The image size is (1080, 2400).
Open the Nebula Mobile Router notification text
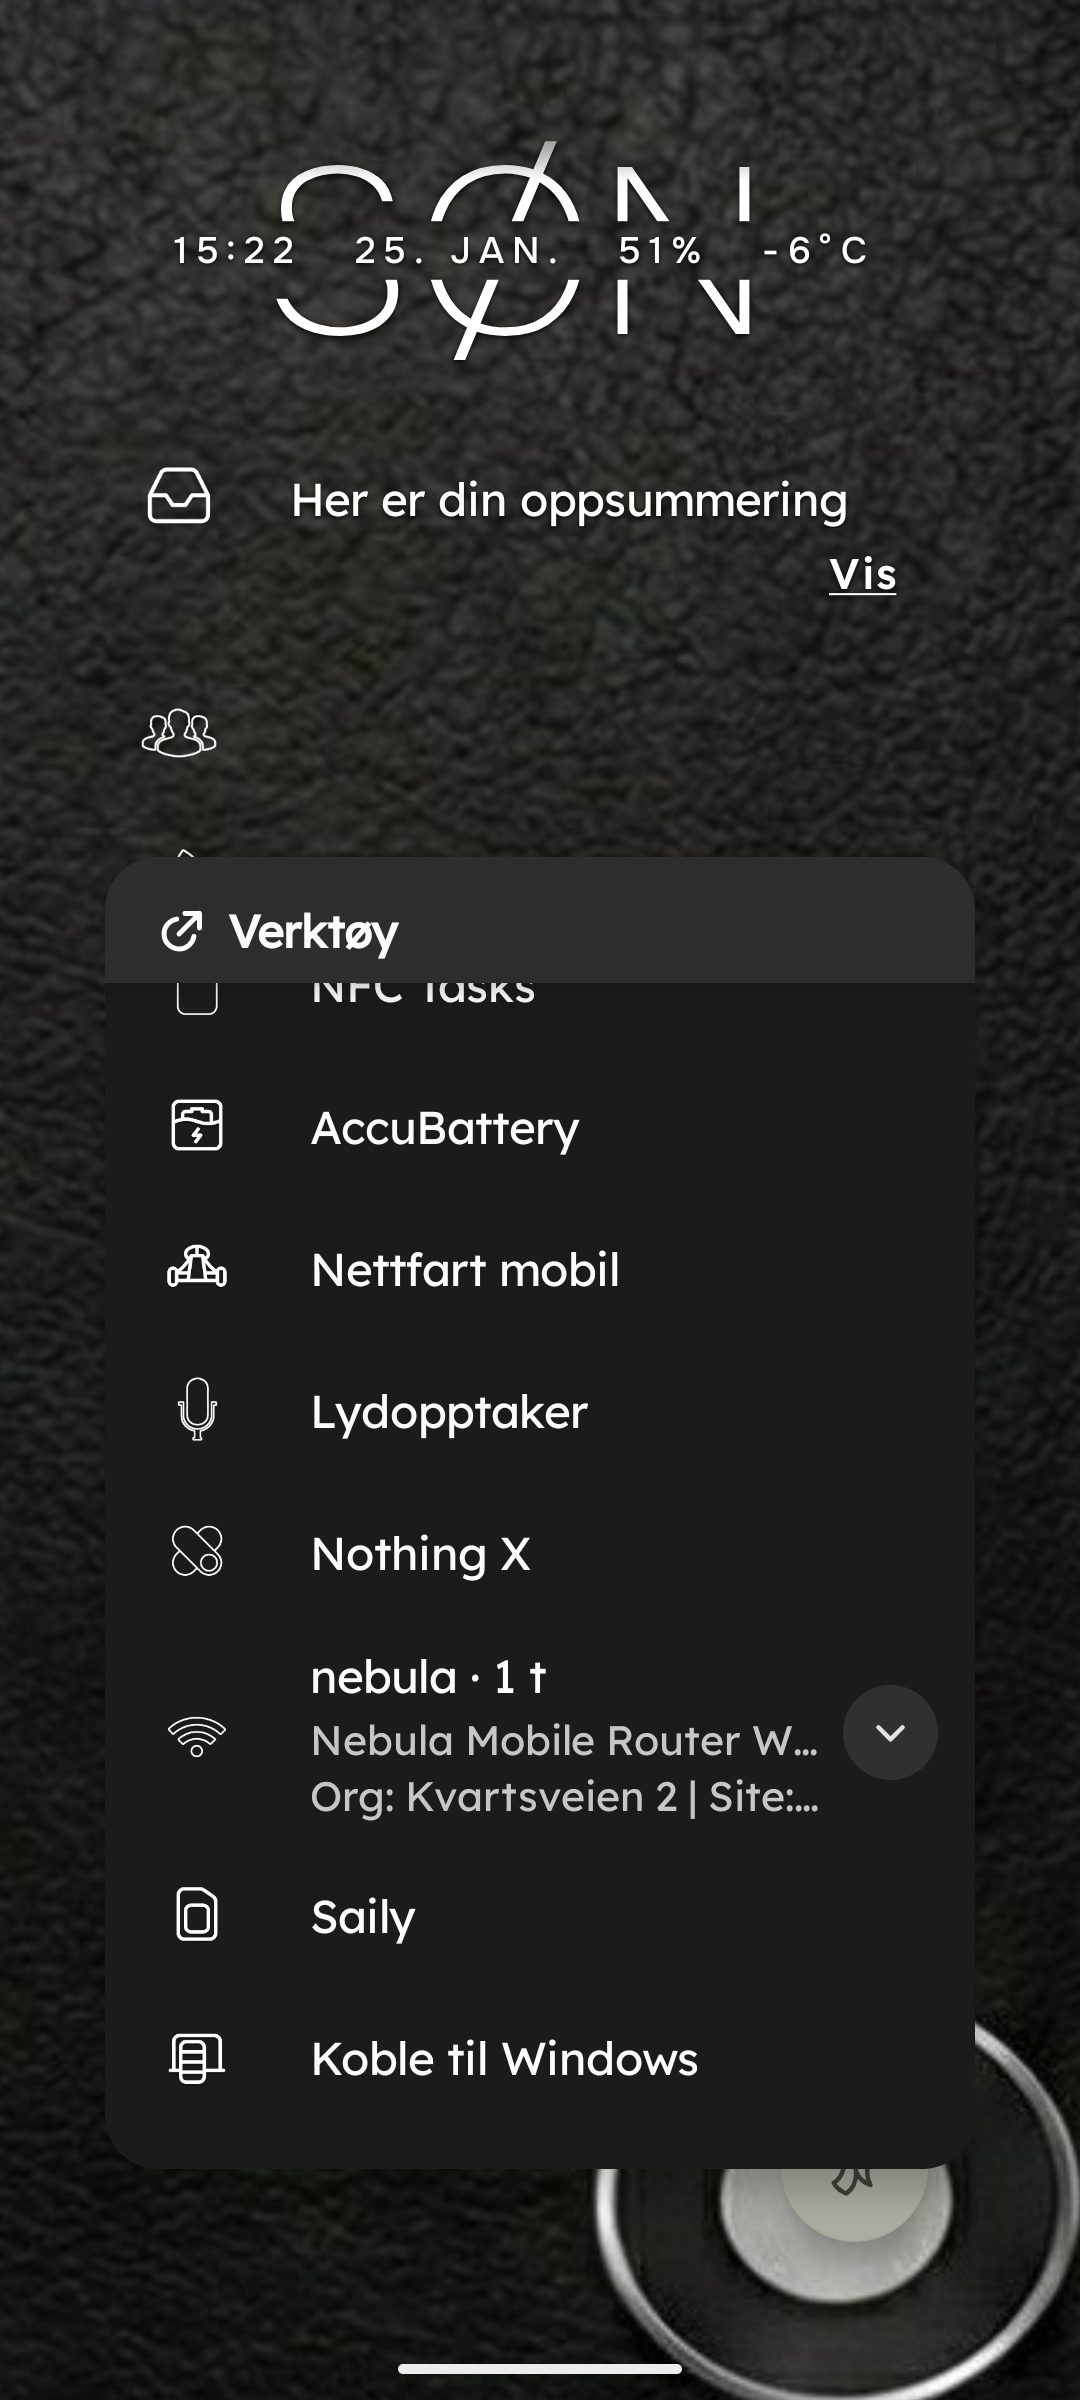point(565,1741)
